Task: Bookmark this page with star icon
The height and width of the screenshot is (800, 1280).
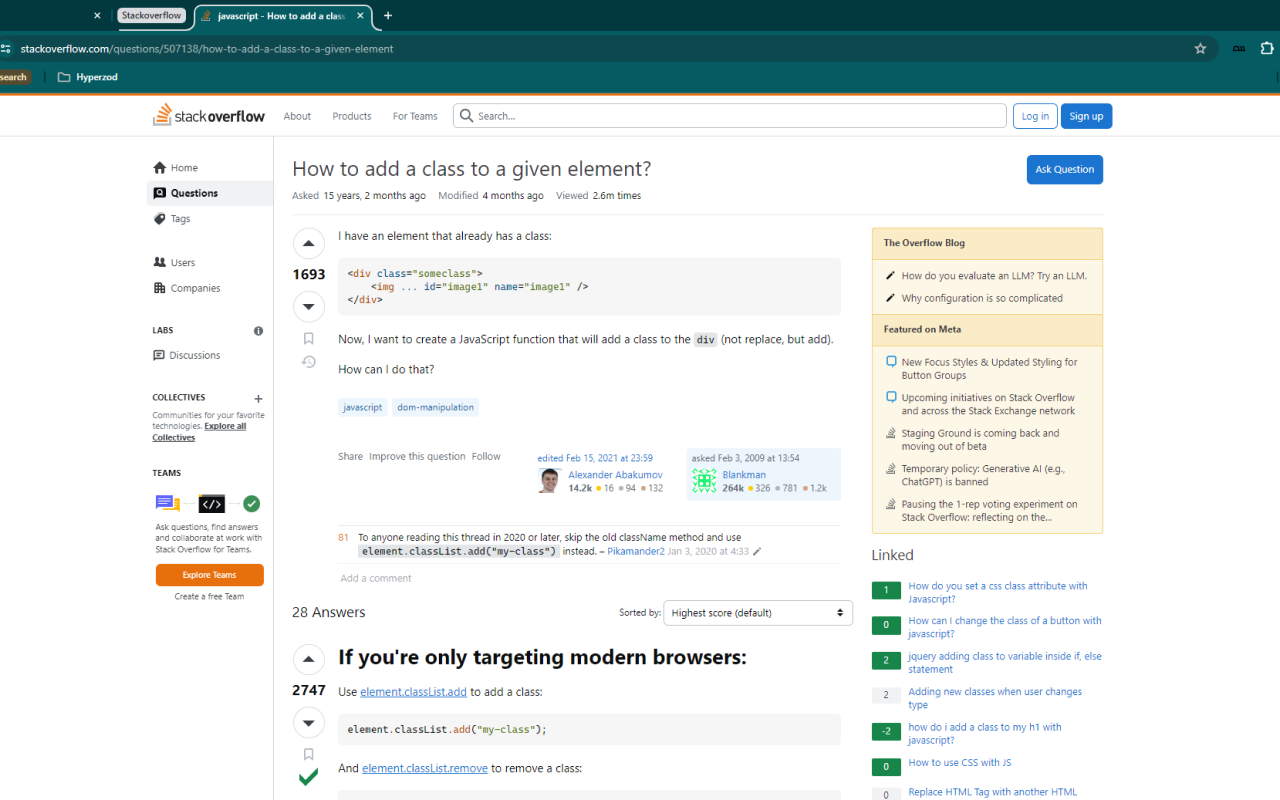Action: [1200, 48]
